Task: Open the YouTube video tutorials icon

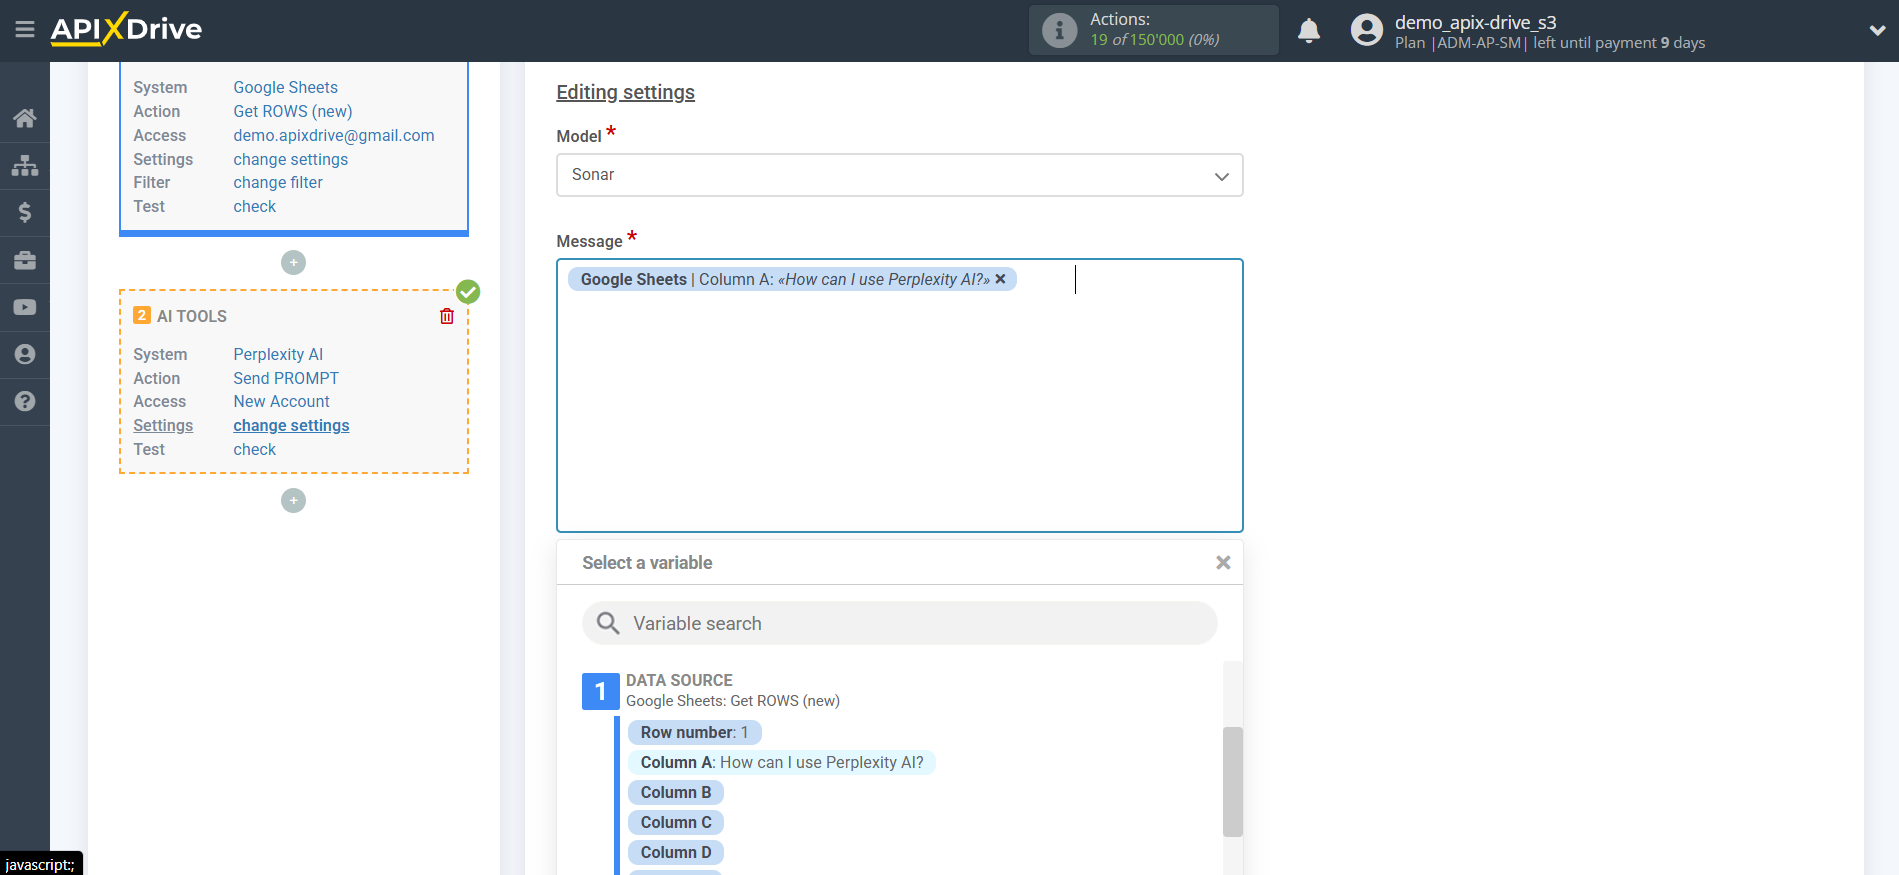Action: click(25, 307)
